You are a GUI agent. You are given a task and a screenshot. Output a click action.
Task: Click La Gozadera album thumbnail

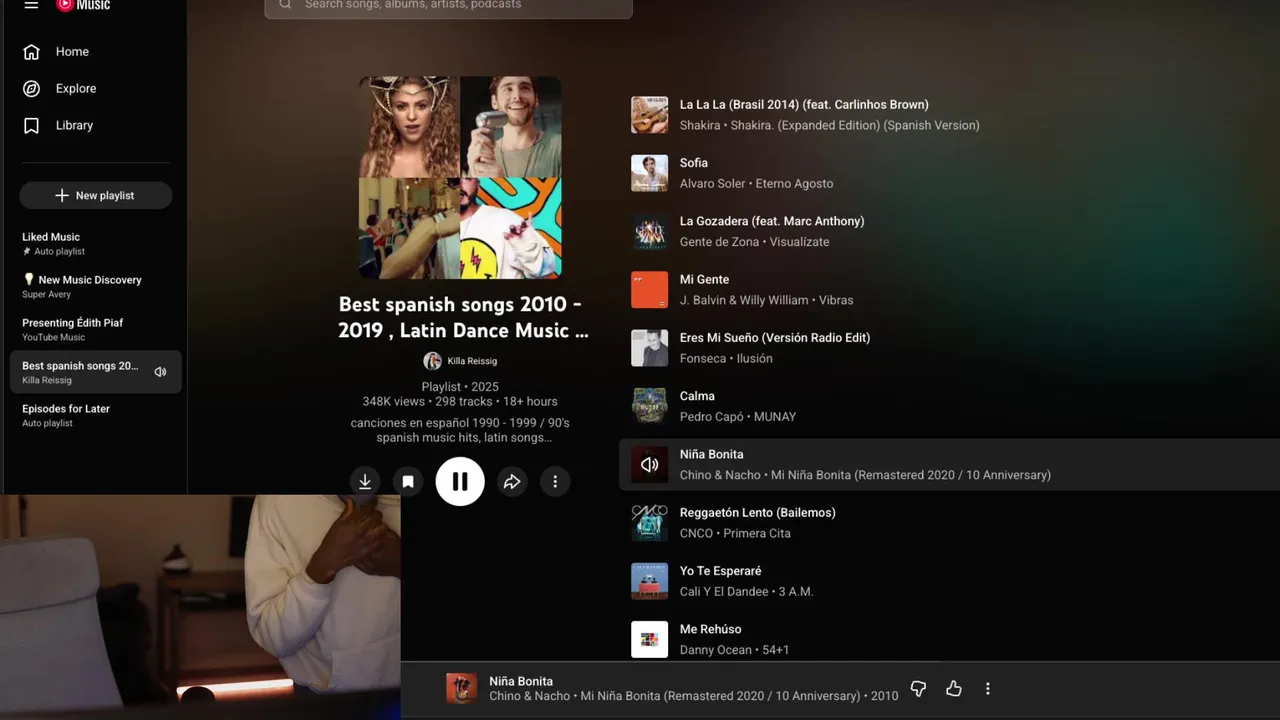click(649, 232)
